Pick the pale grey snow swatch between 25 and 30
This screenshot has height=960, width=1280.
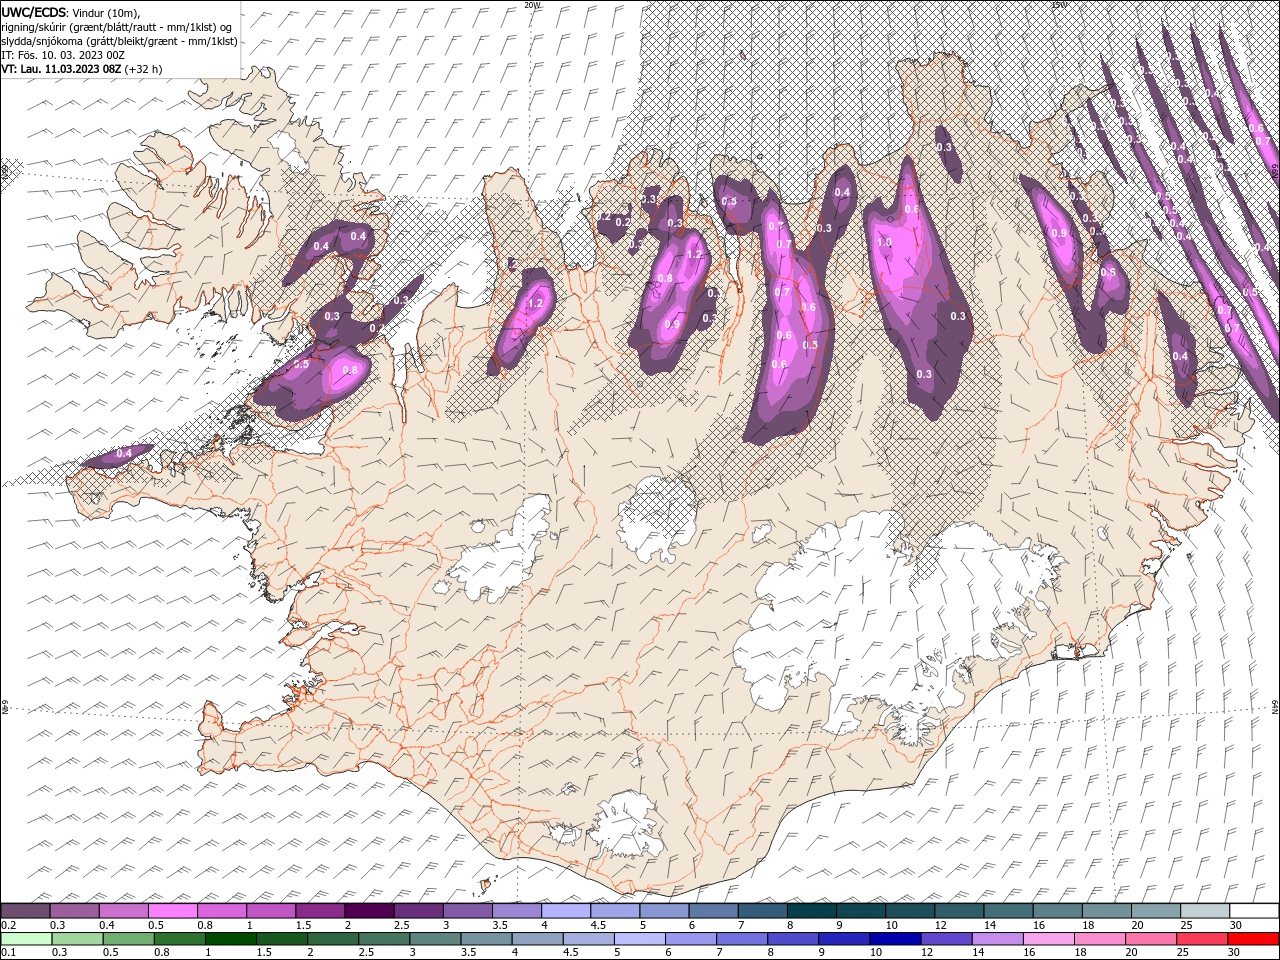click(1204, 911)
